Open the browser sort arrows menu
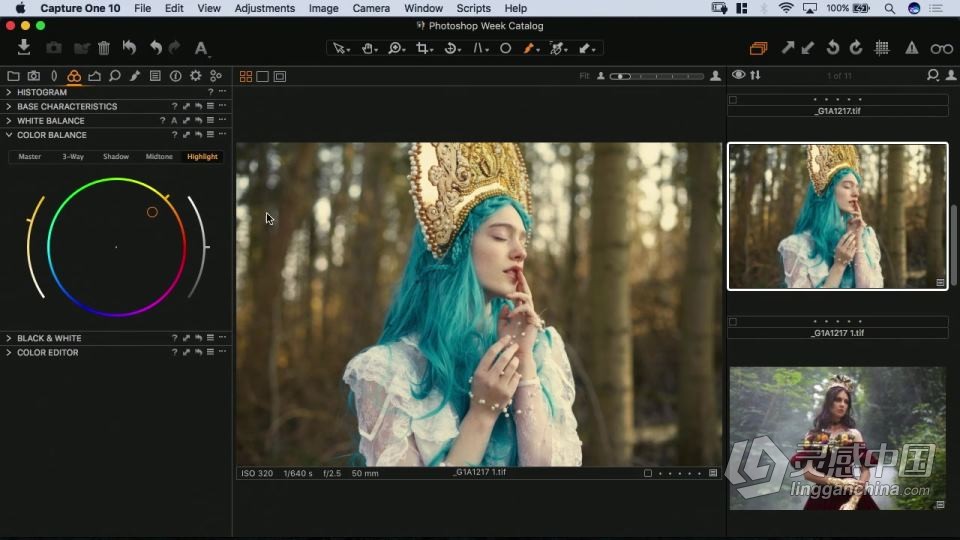960x540 pixels. (x=756, y=75)
